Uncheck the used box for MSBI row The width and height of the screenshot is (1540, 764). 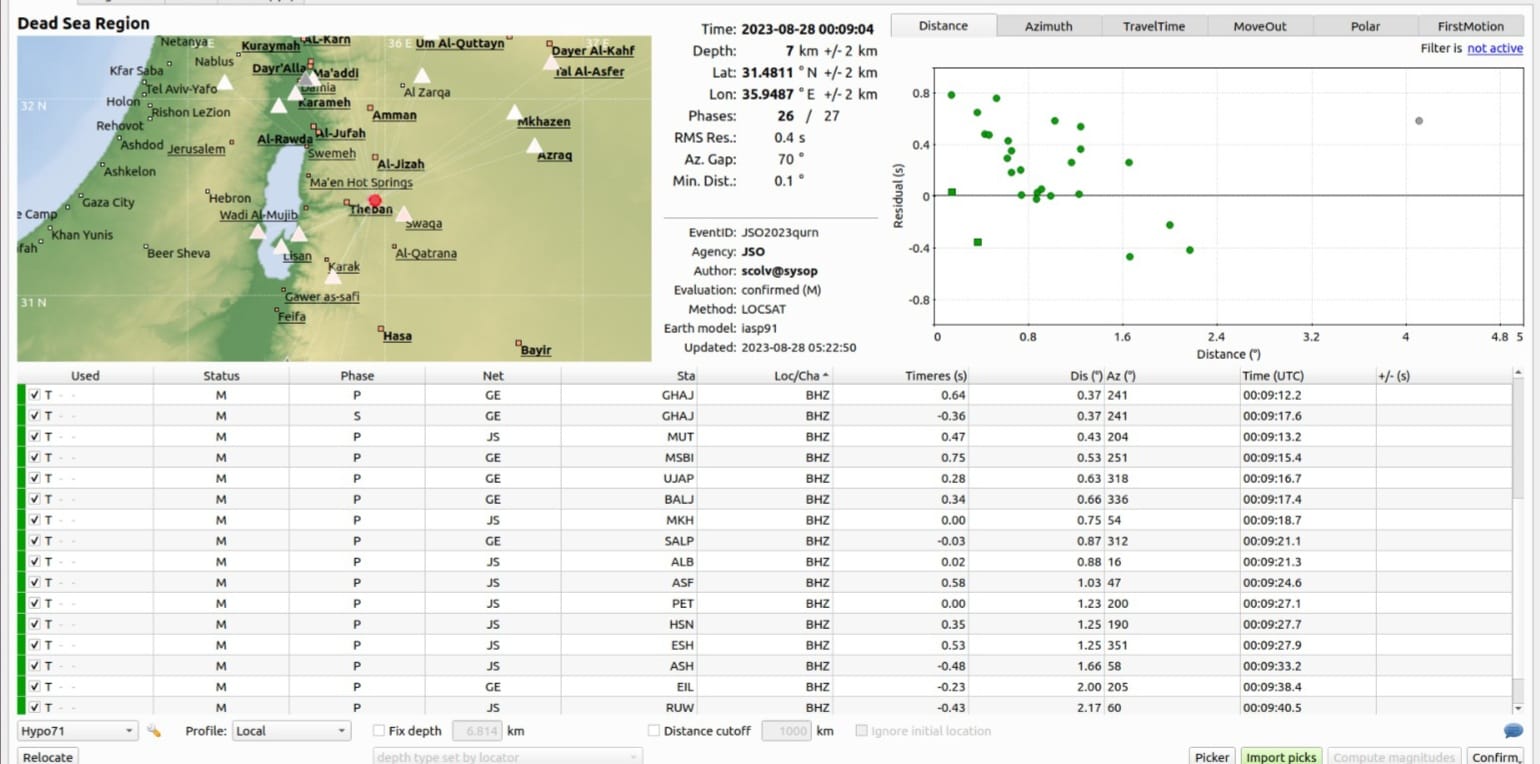35,458
